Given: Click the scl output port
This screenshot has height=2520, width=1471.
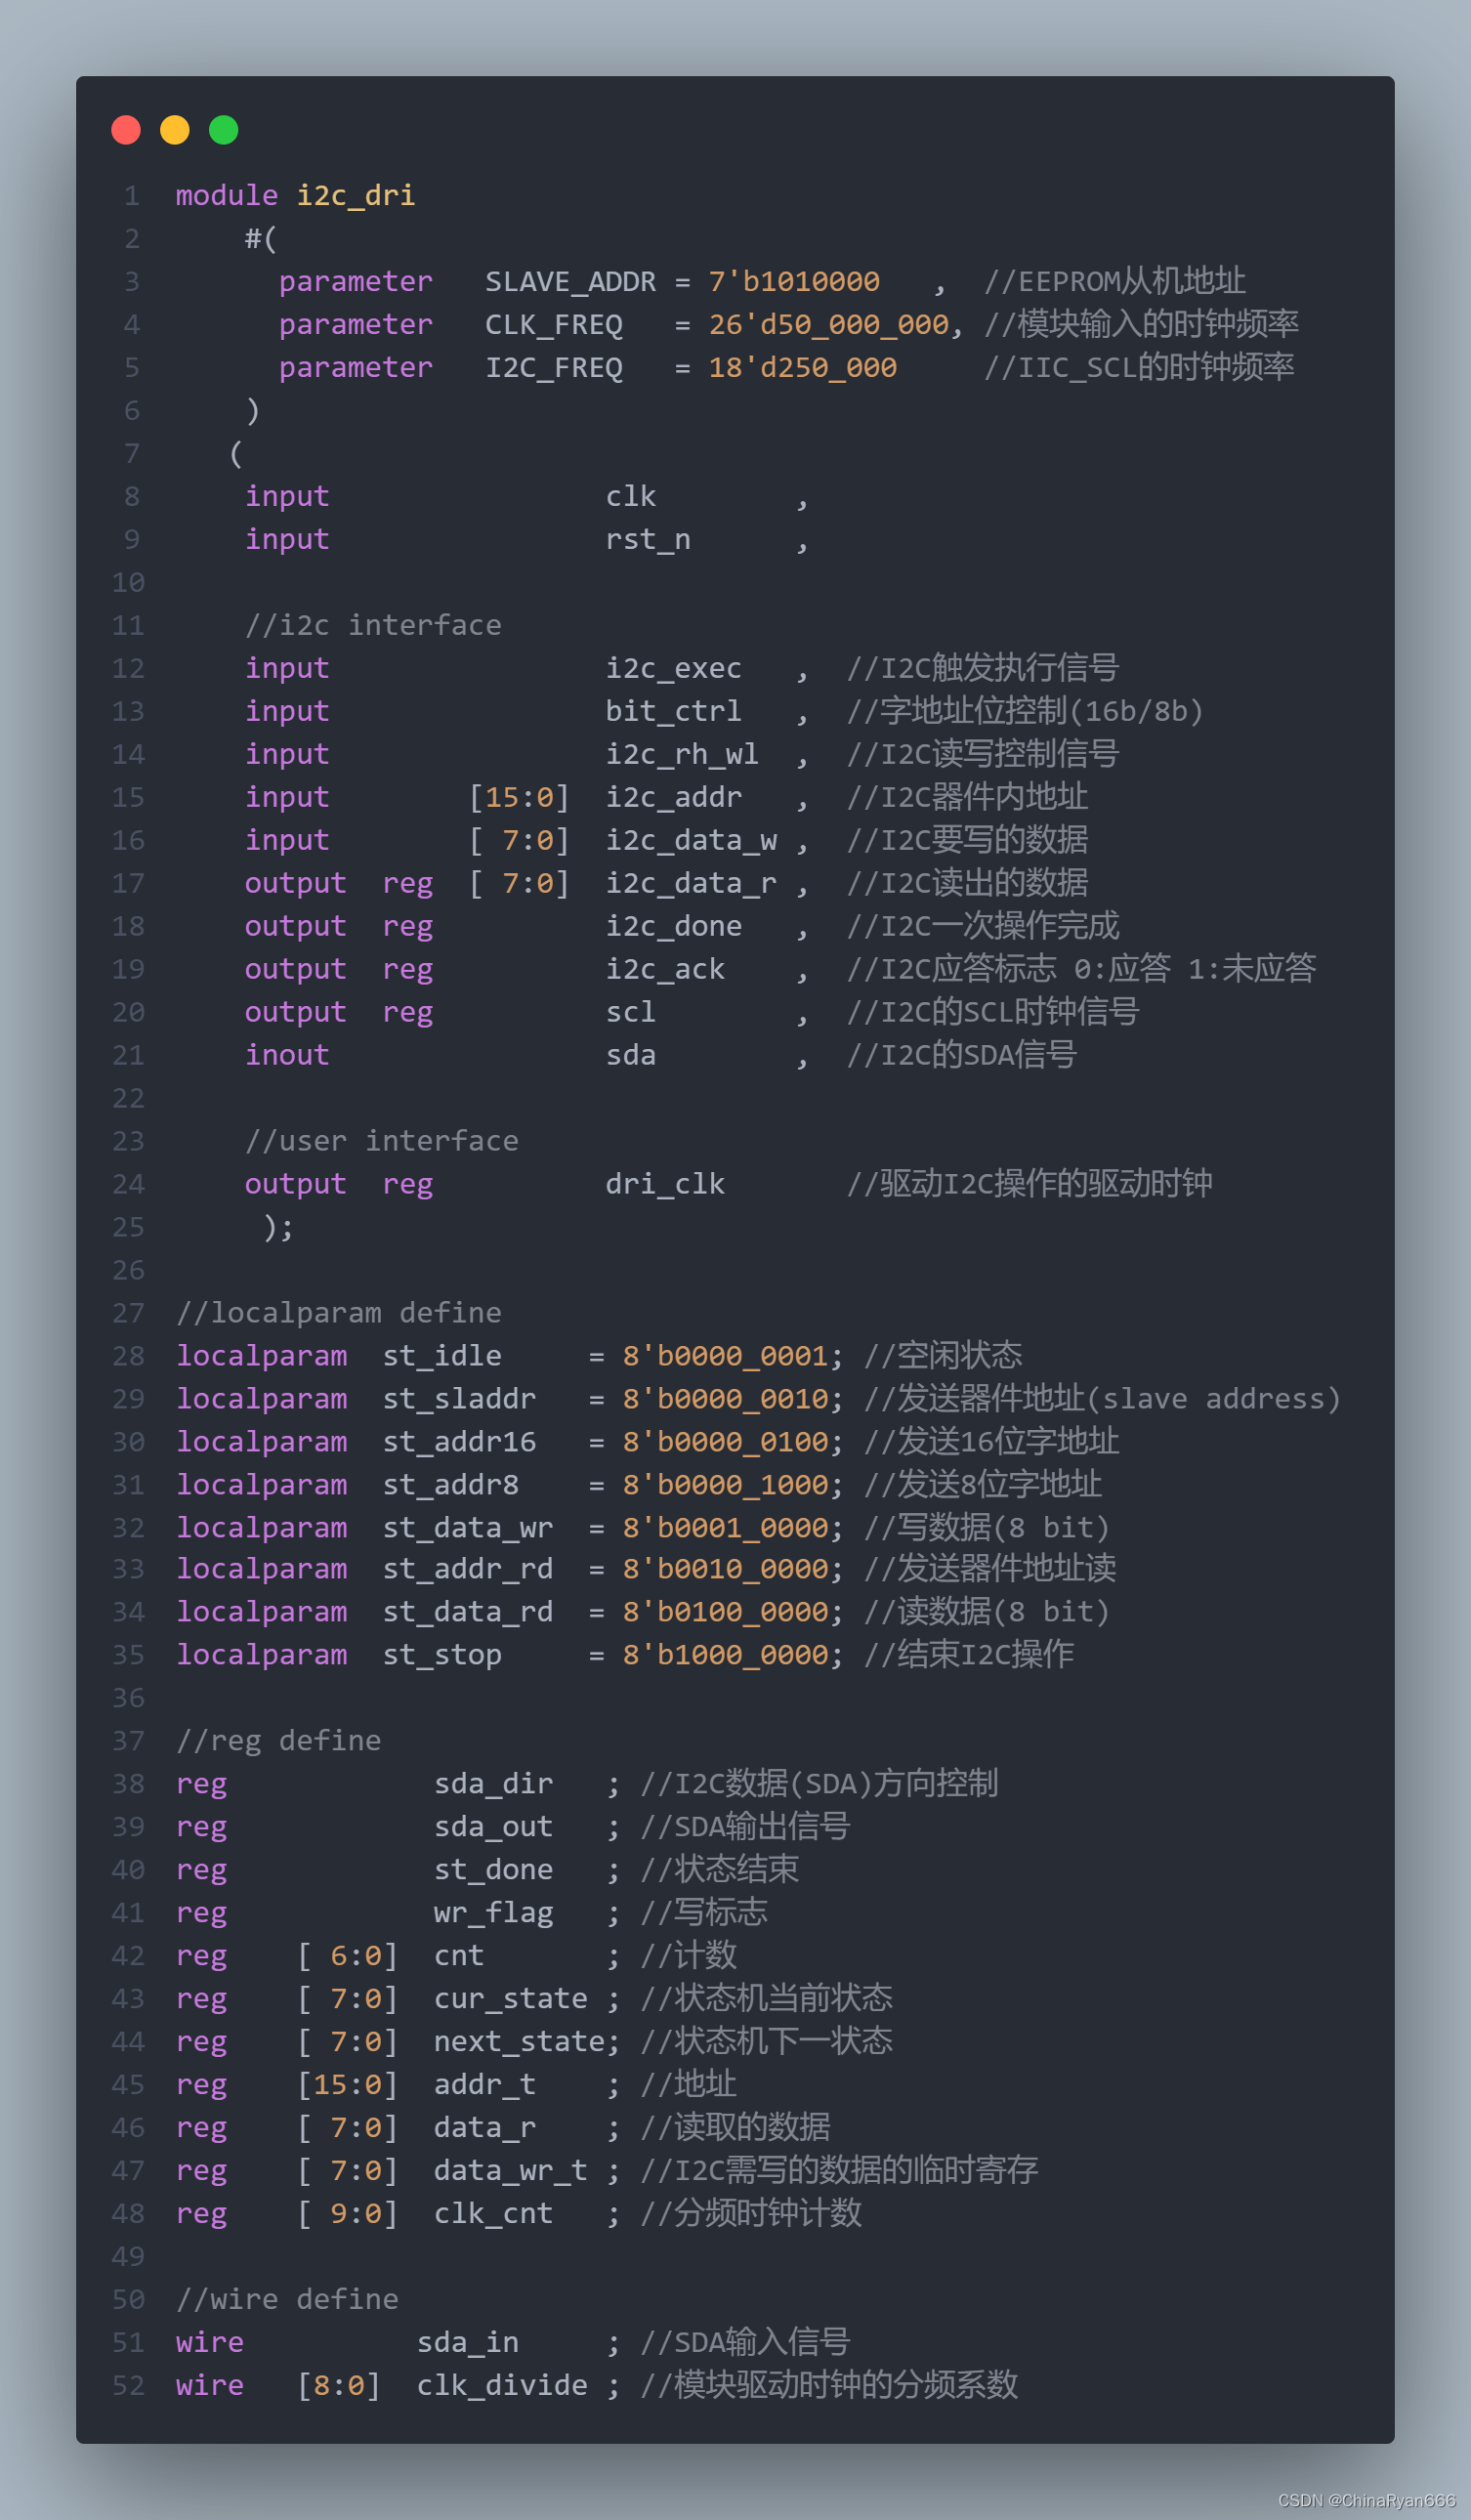Looking at the screenshot, I should tap(631, 1013).
